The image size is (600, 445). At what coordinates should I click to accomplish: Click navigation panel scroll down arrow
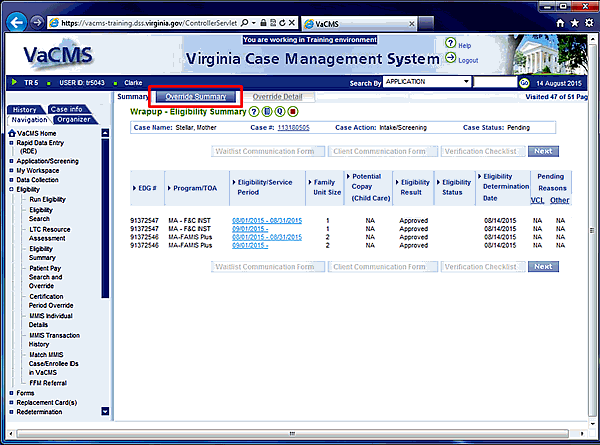(105, 412)
